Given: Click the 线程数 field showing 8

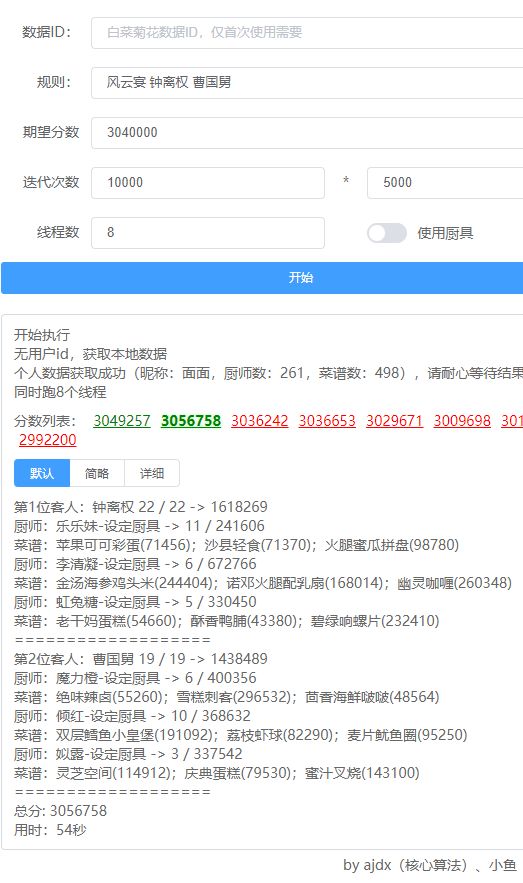Looking at the screenshot, I should 208,233.
